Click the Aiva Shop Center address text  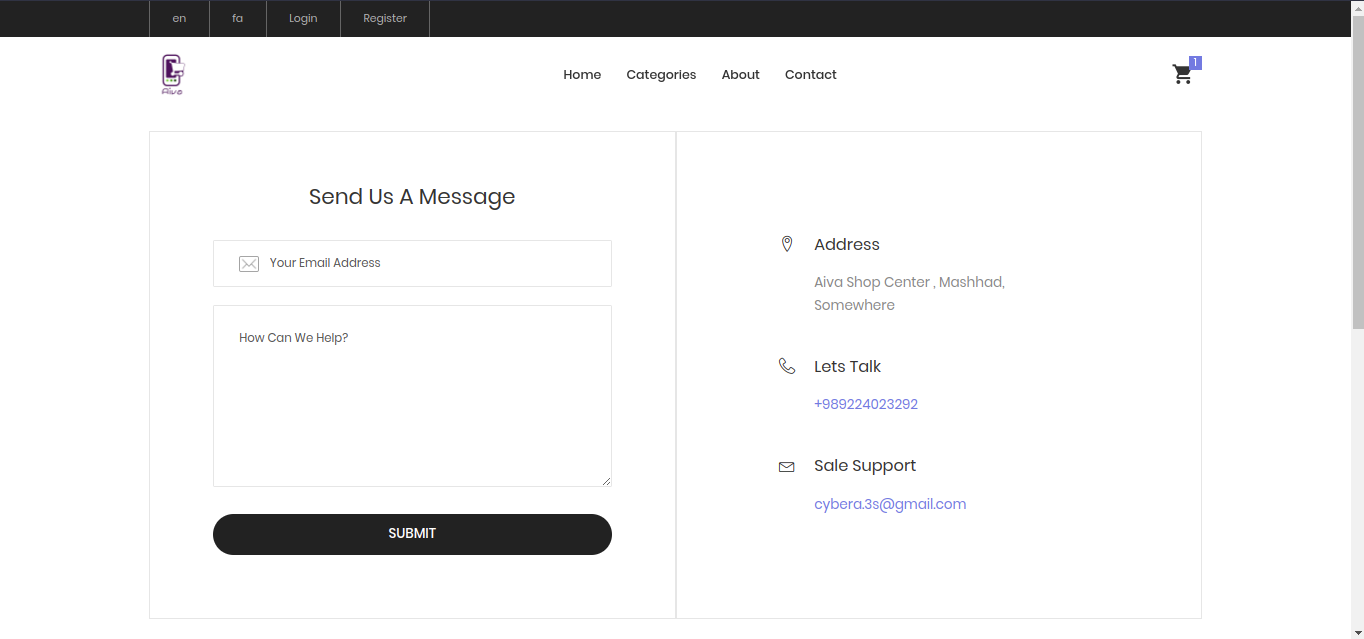[909, 294]
